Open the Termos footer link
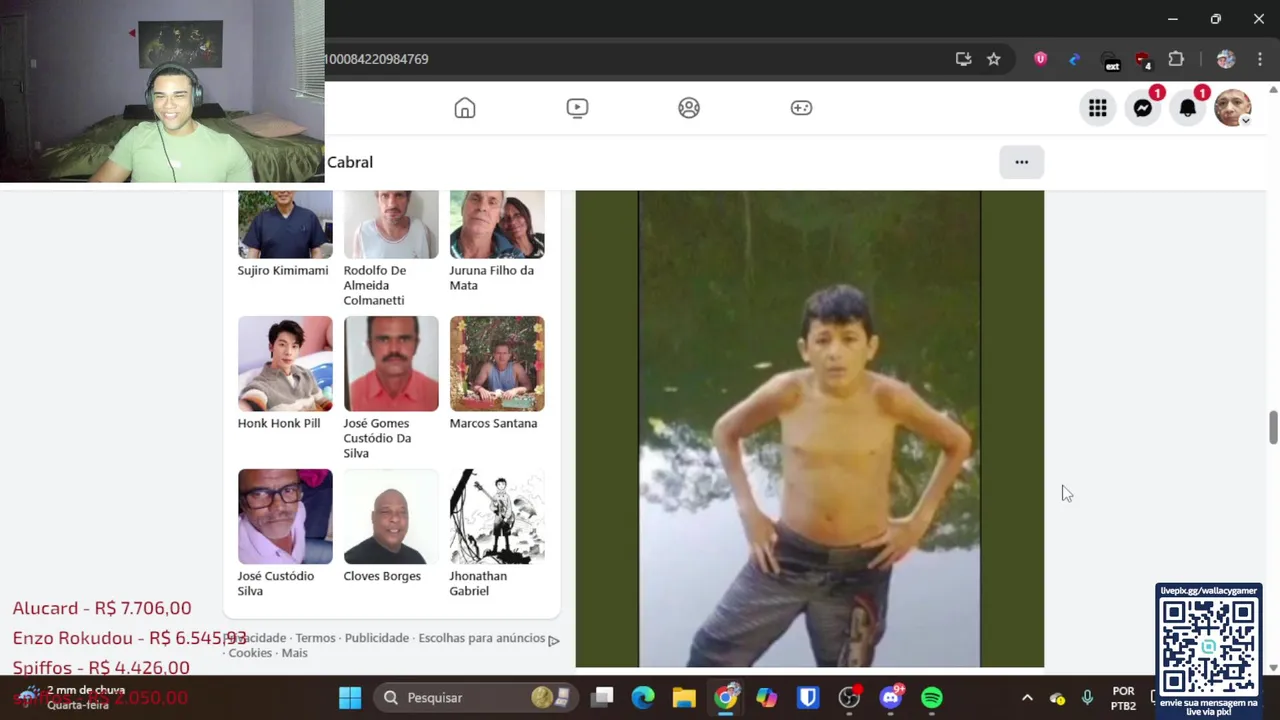Image resolution: width=1280 pixels, height=720 pixels. [x=315, y=638]
